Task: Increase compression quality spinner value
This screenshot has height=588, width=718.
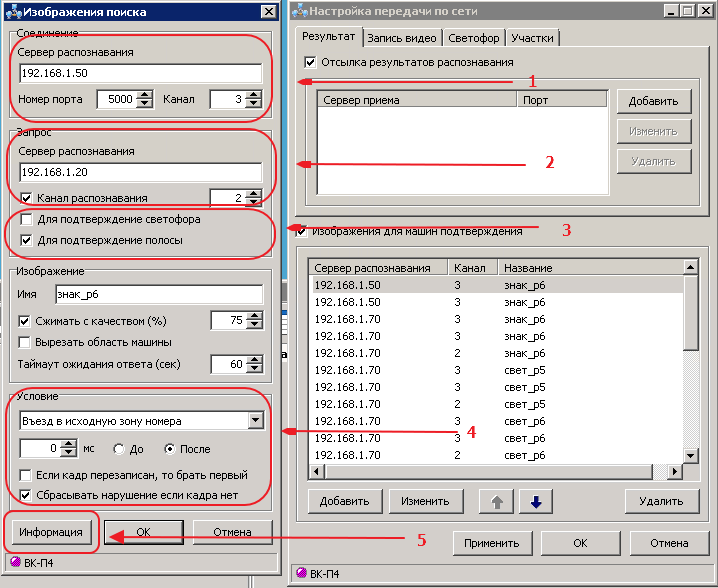Action: point(255,316)
